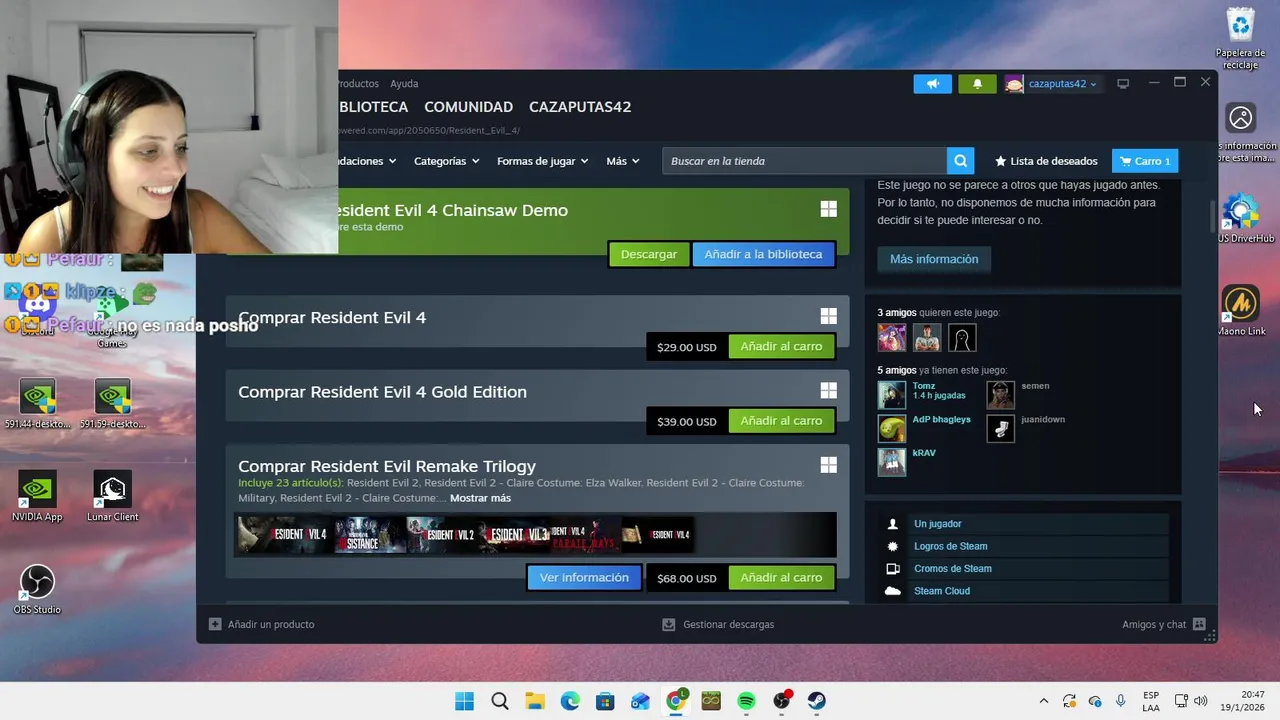Click the Steam Cloud icon
The width and height of the screenshot is (1280, 720).
pos(893,591)
